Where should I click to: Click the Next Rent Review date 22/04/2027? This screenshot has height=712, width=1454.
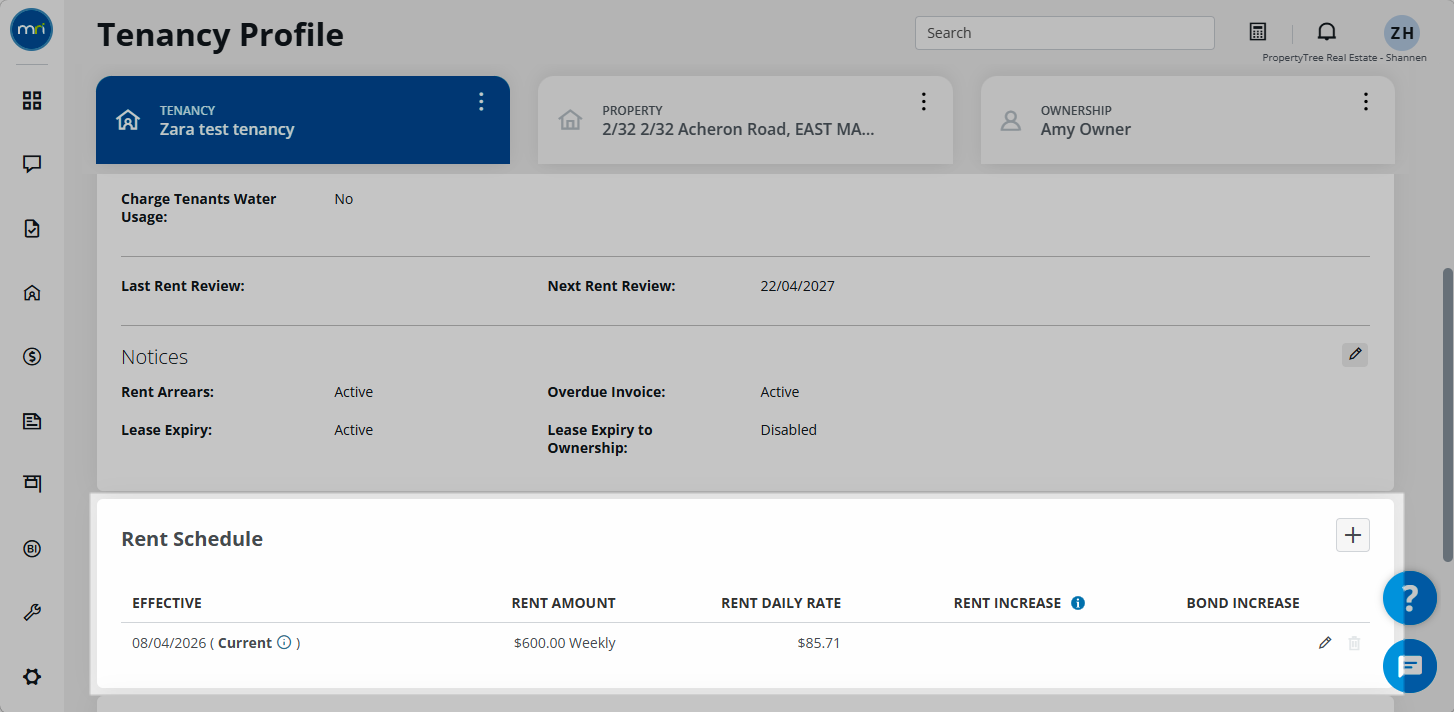(x=798, y=286)
